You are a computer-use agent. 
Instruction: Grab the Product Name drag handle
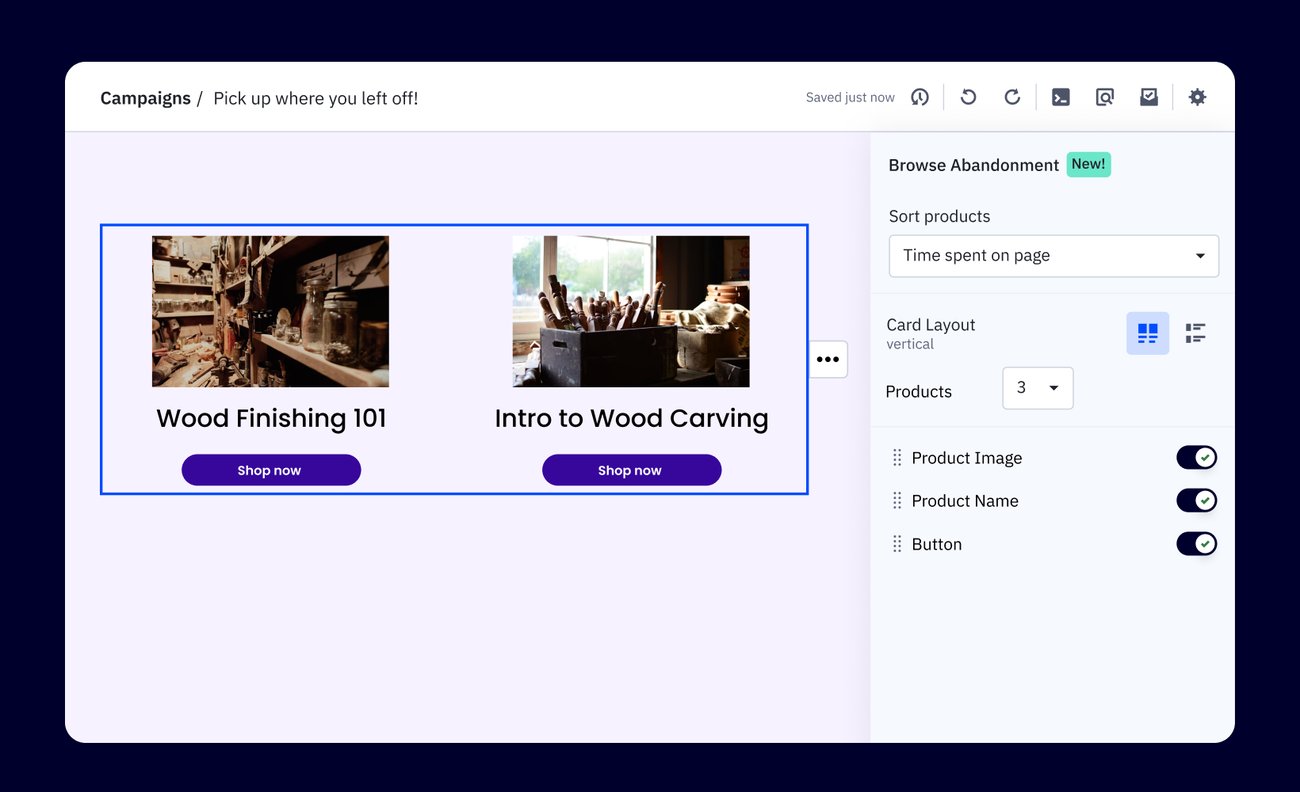click(x=896, y=501)
